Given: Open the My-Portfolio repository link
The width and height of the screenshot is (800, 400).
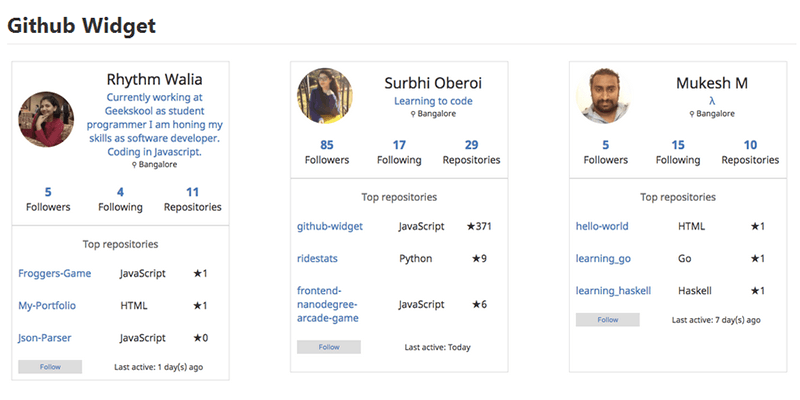Looking at the screenshot, I should (47, 305).
